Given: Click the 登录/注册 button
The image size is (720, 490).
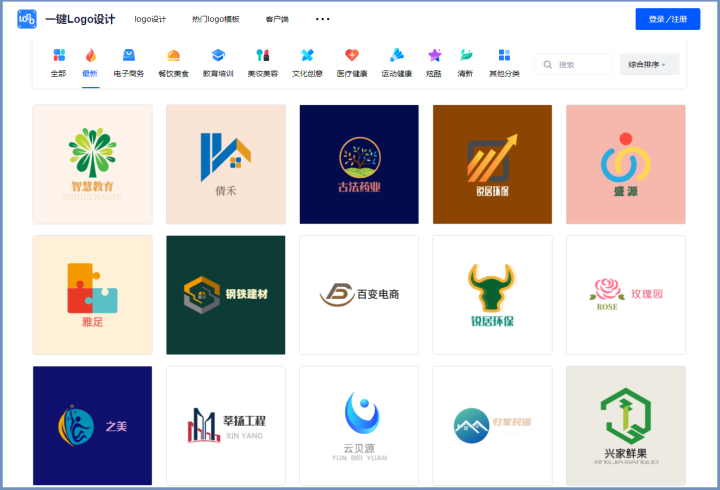Looking at the screenshot, I should 667,19.
